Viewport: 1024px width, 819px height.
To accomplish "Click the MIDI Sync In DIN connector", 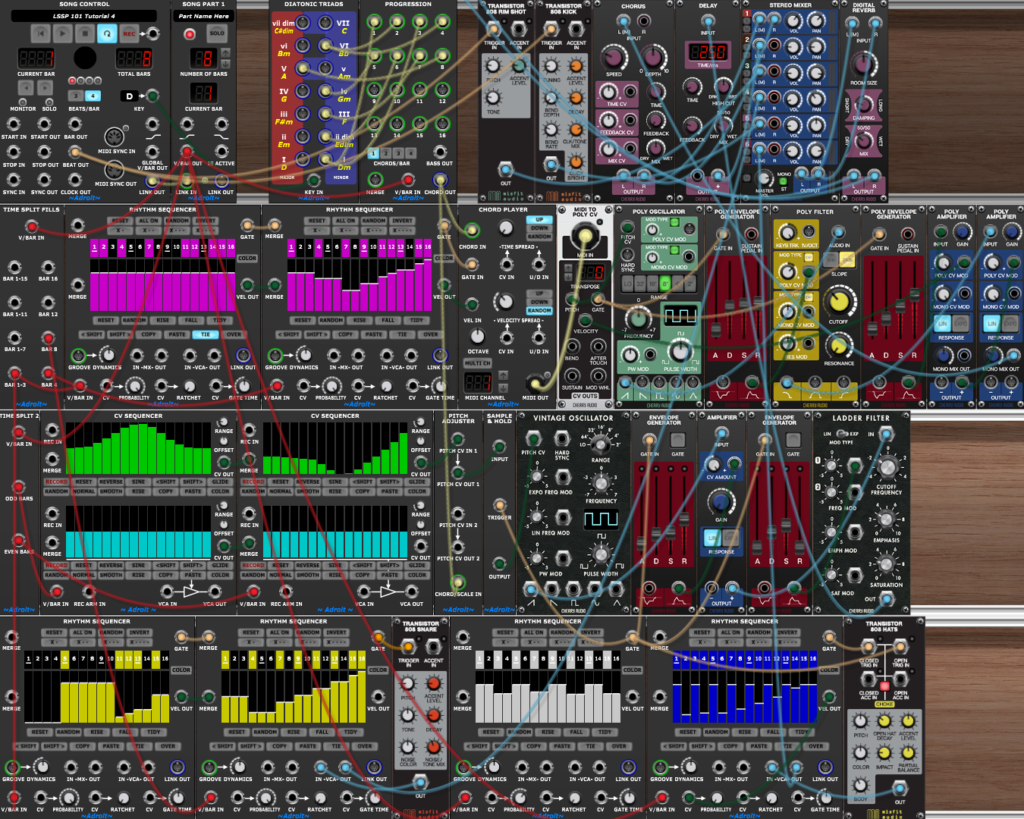I will pos(115,136).
